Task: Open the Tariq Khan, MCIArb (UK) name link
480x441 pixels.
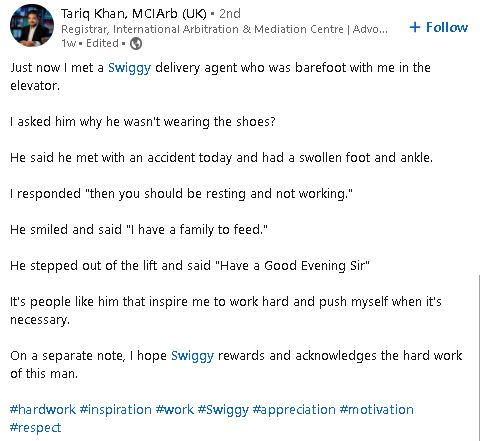Action: 134,14
